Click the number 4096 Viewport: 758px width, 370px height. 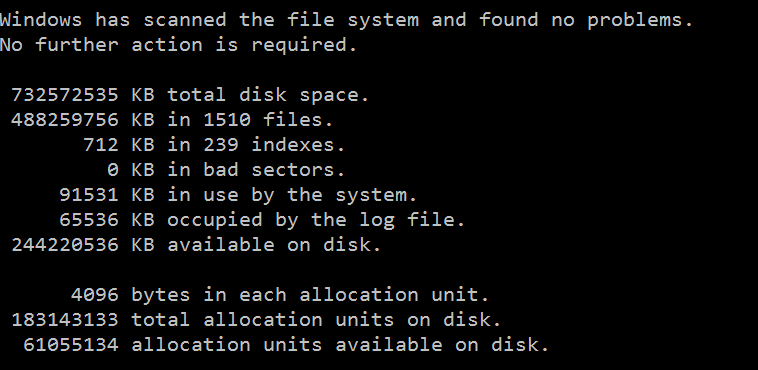[x=95, y=295]
